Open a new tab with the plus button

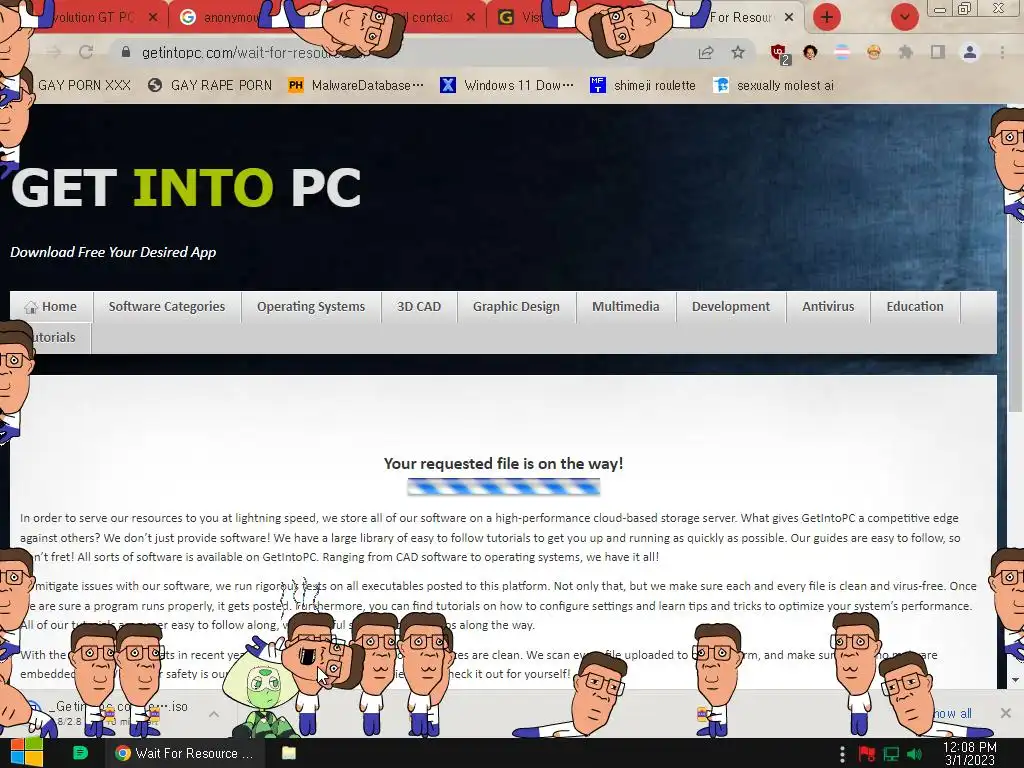coord(827,17)
